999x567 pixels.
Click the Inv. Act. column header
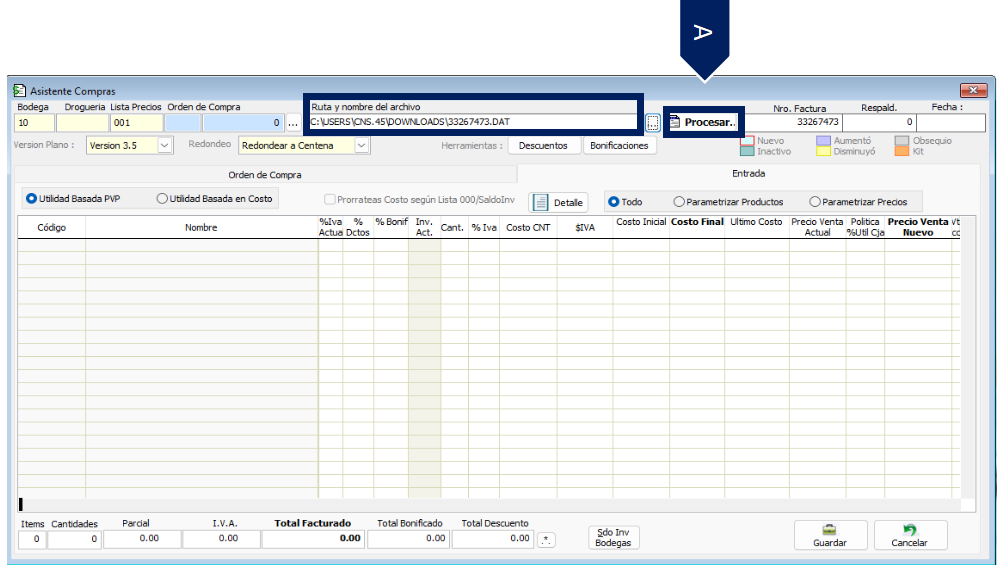click(424, 227)
